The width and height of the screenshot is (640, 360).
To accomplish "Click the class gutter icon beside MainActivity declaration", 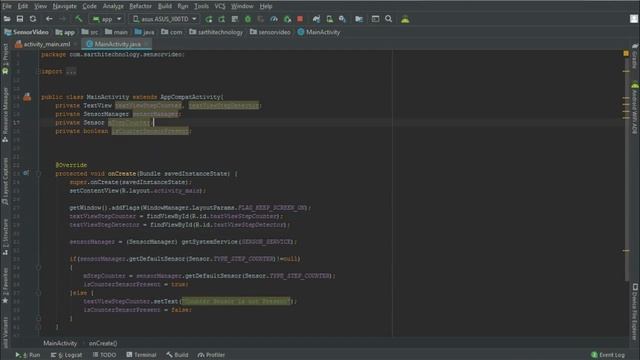I will (x=27, y=97).
